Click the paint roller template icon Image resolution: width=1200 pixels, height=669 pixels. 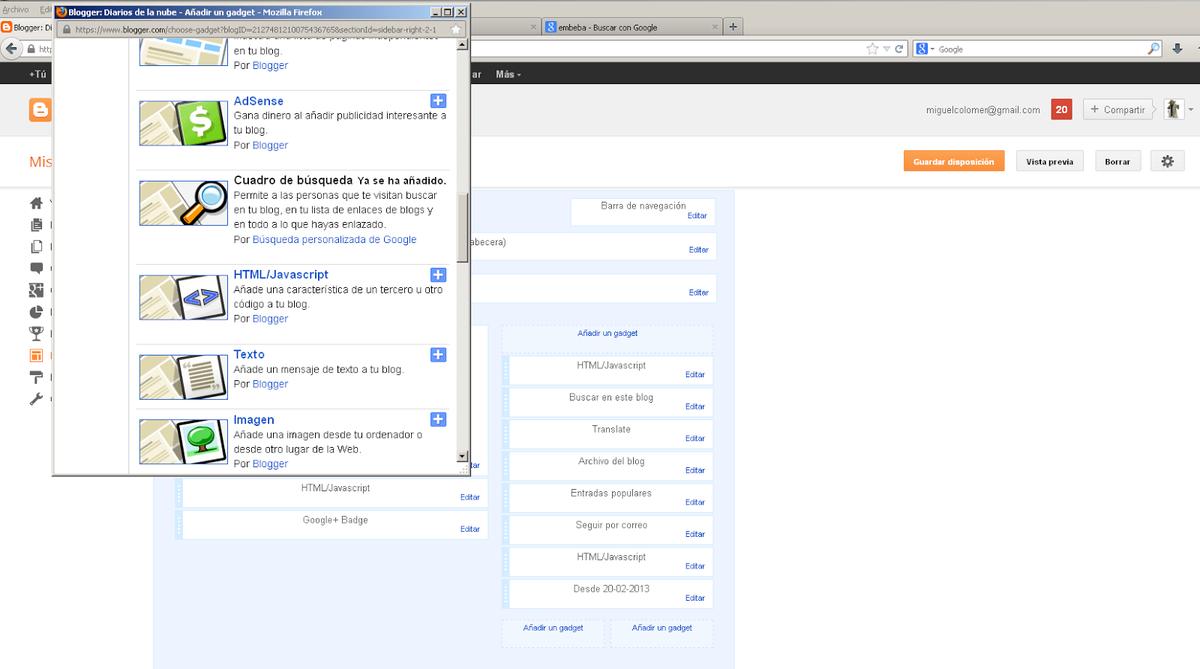click(x=37, y=377)
